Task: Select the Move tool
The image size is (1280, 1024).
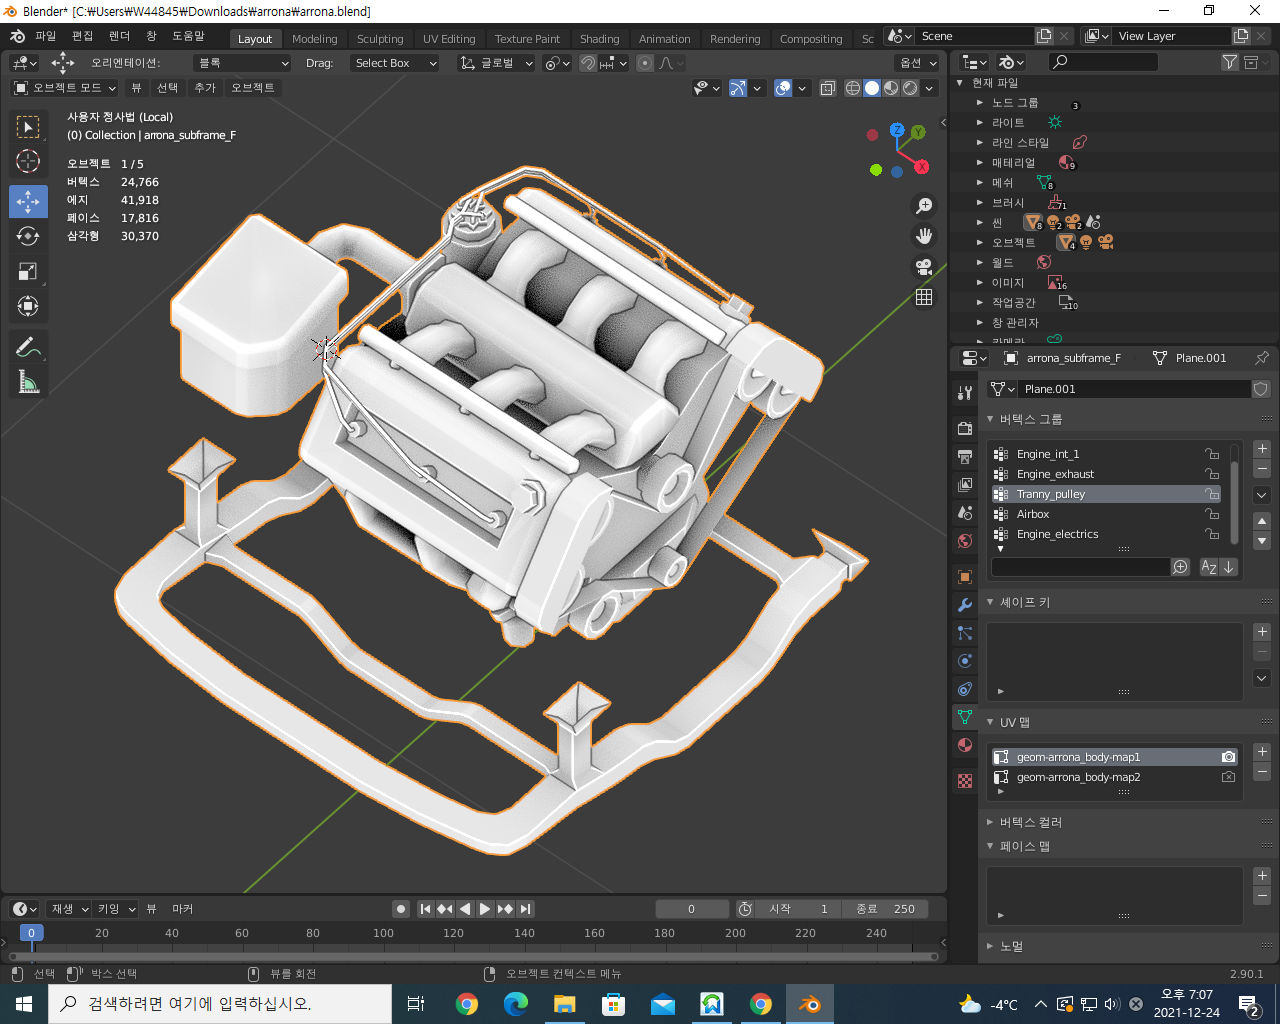Action: 28,201
